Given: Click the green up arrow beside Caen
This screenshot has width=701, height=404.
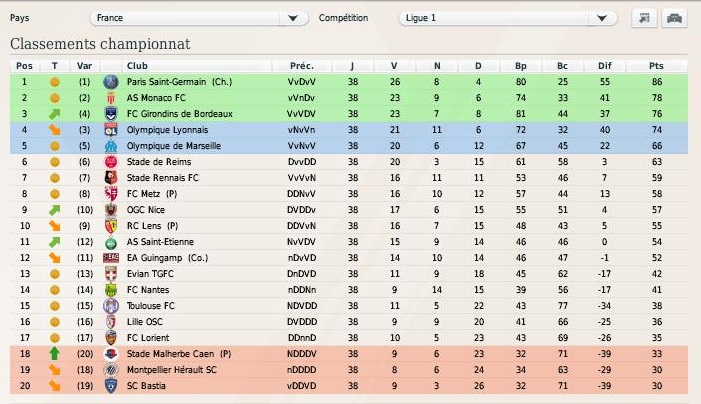Looking at the screenshot, I should [55, 354].
